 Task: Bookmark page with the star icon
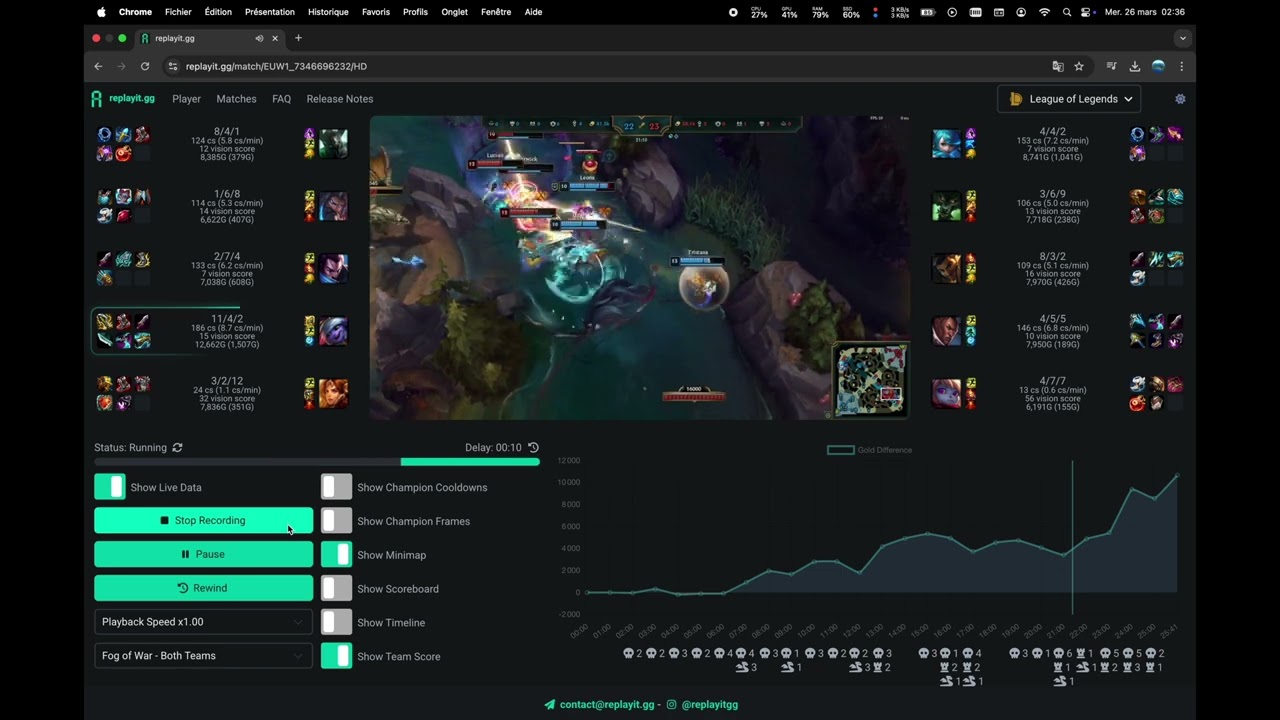[x=1079, y=66]
